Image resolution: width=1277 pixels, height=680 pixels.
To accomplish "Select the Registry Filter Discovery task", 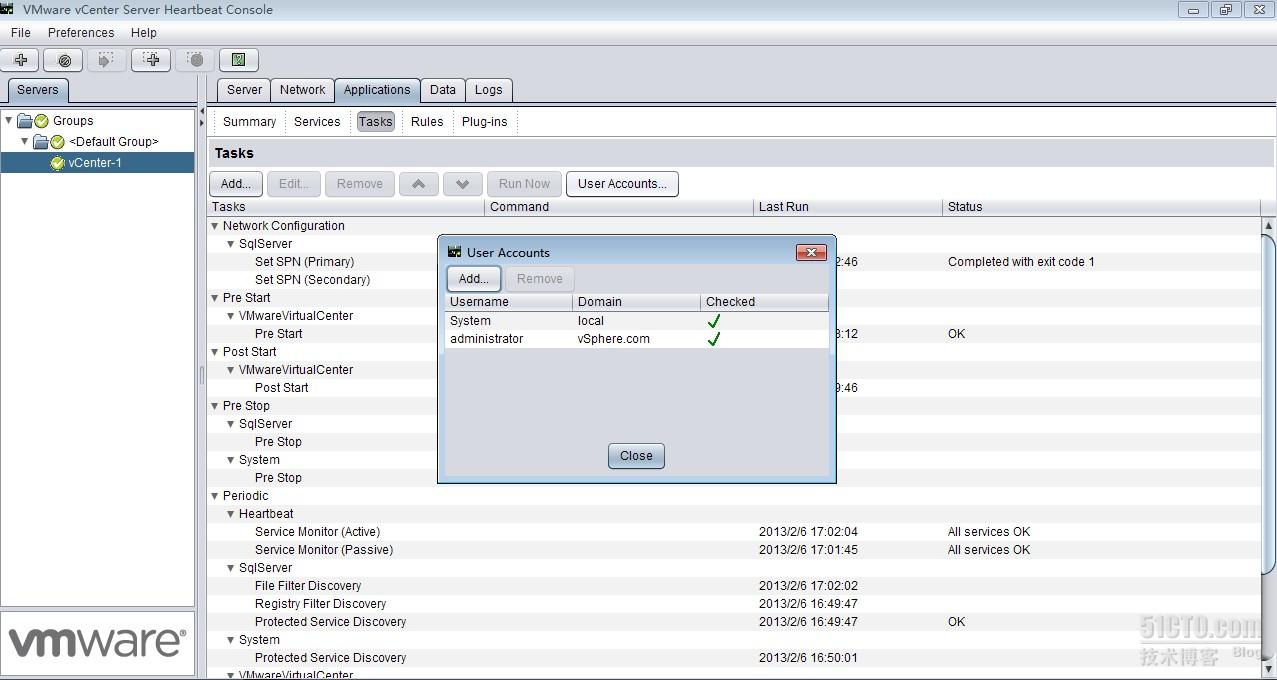I will click(320, 604).
